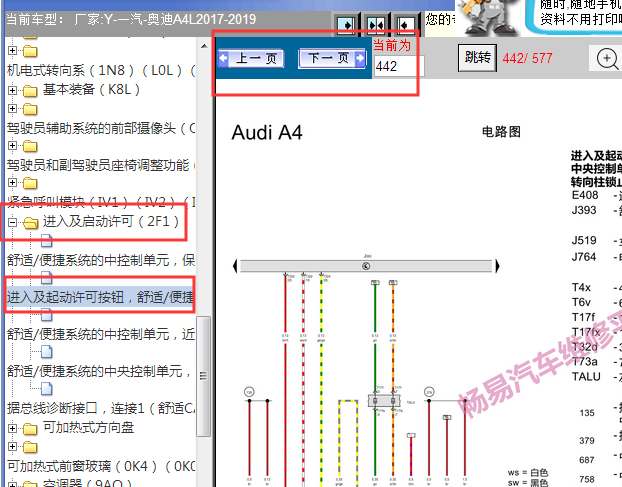Click the right scroll arrow of J393 bar

click(497, 266)
